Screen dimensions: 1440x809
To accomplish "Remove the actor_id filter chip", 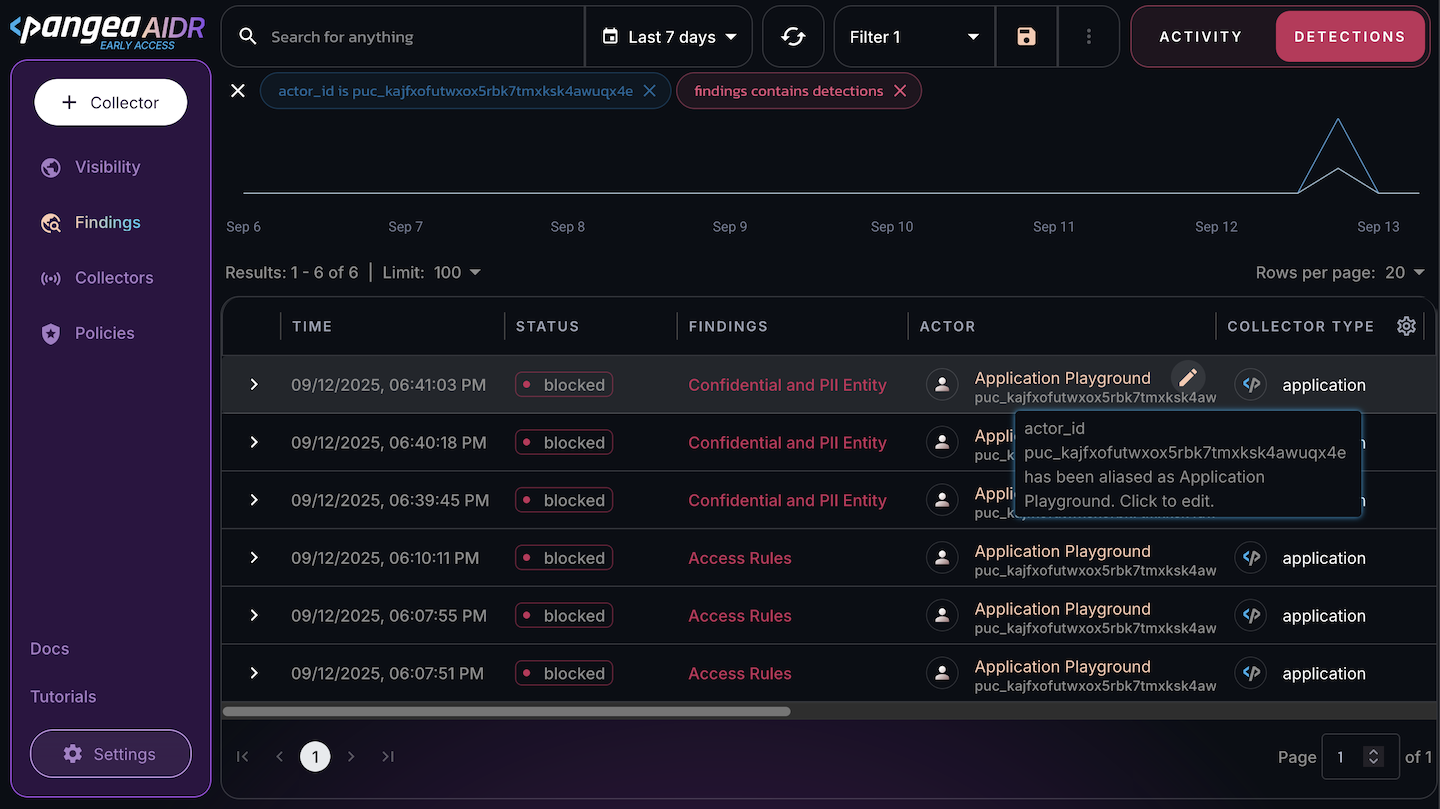I will pos(649,91).
